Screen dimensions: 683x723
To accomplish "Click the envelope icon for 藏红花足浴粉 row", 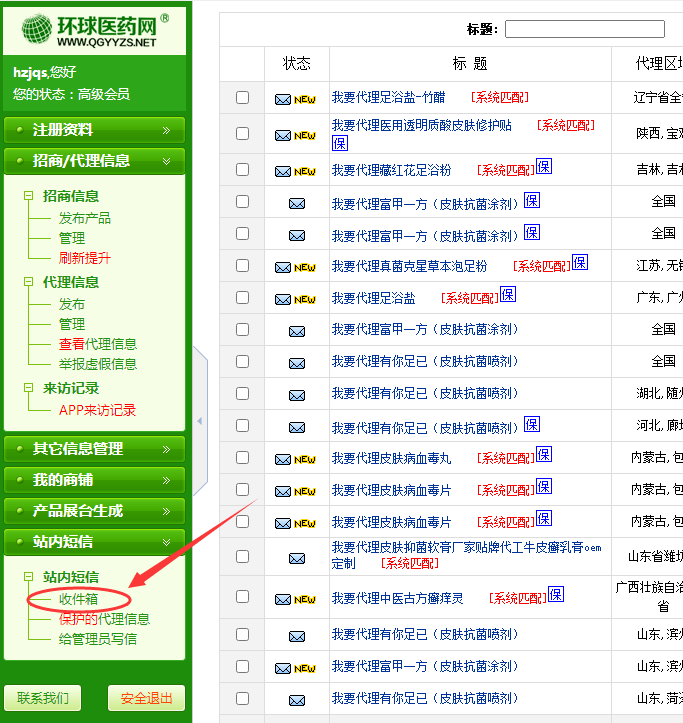I will pos(295,171).
